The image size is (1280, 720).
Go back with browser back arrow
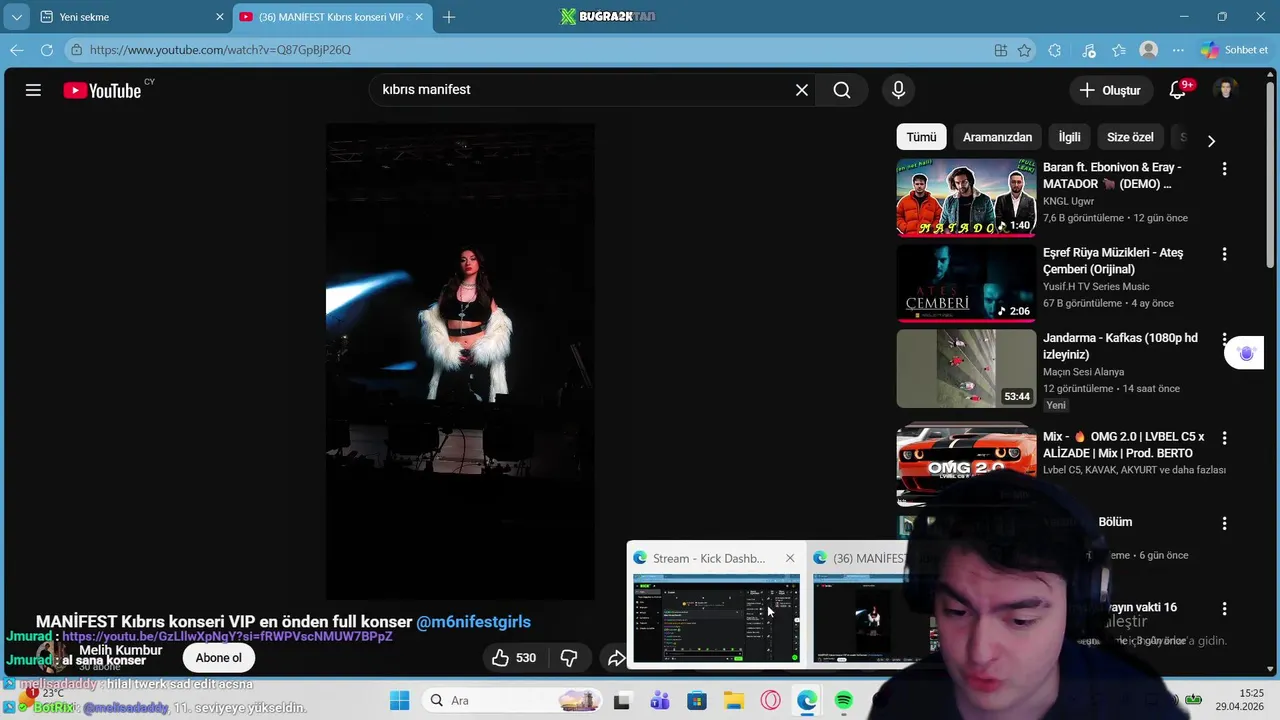pyautogui.click(x=17, y=50)
